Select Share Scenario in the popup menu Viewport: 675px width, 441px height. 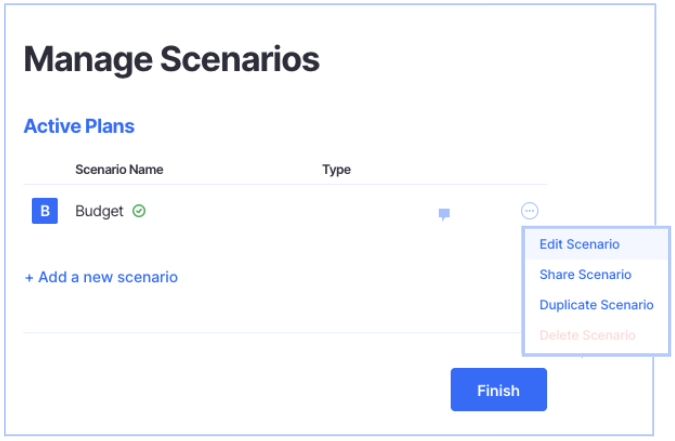(585, 274)
